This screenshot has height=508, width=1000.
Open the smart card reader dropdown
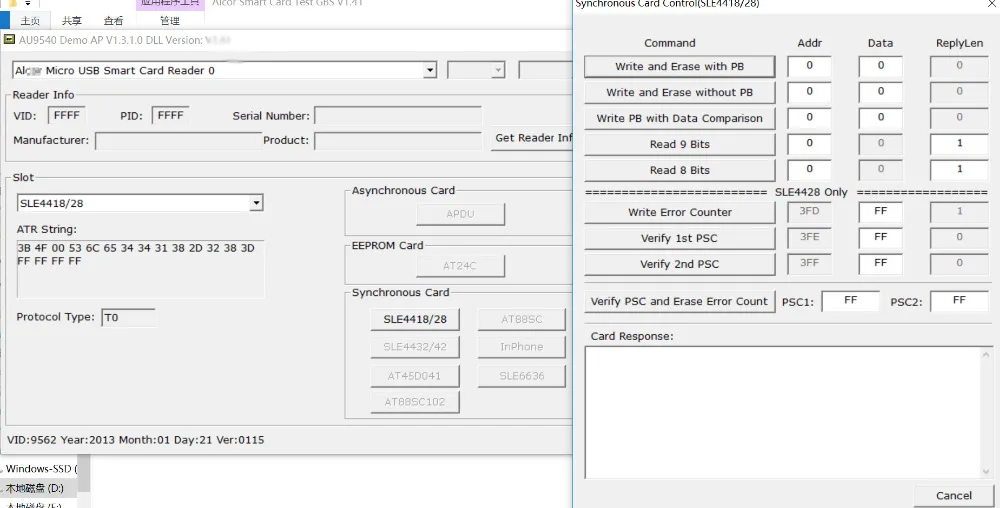point(430,70)
